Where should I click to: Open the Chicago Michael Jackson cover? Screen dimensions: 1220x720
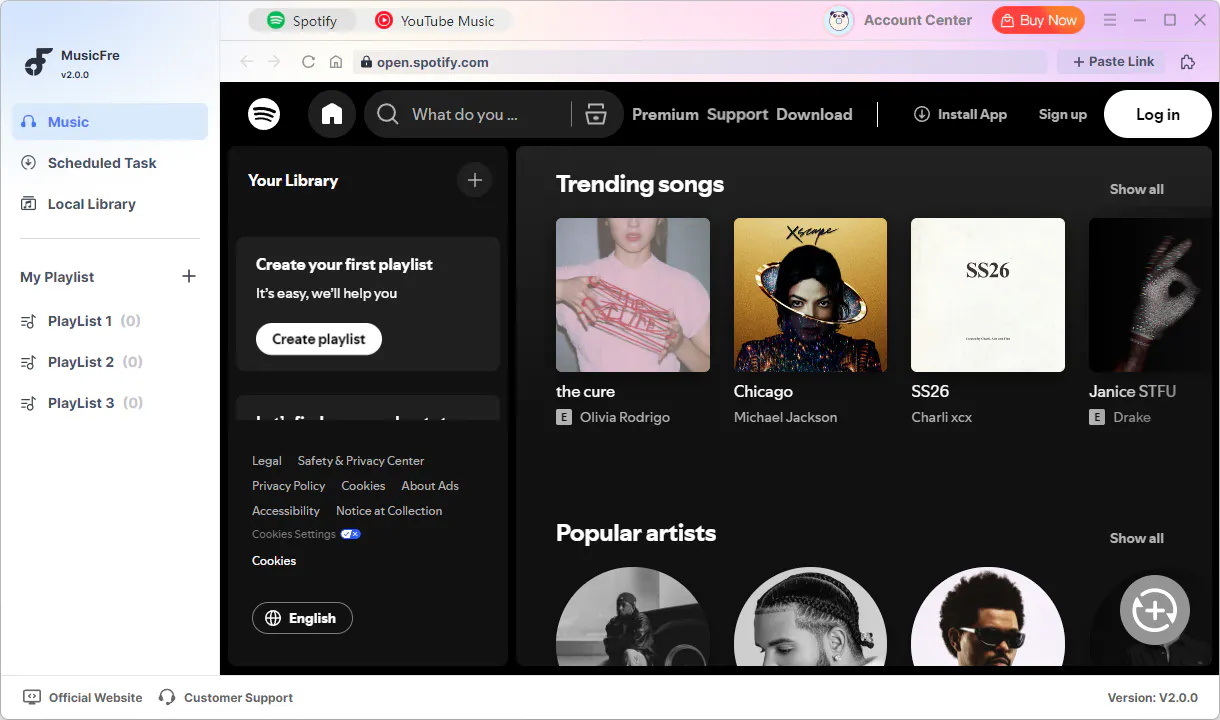coord(810,295)
